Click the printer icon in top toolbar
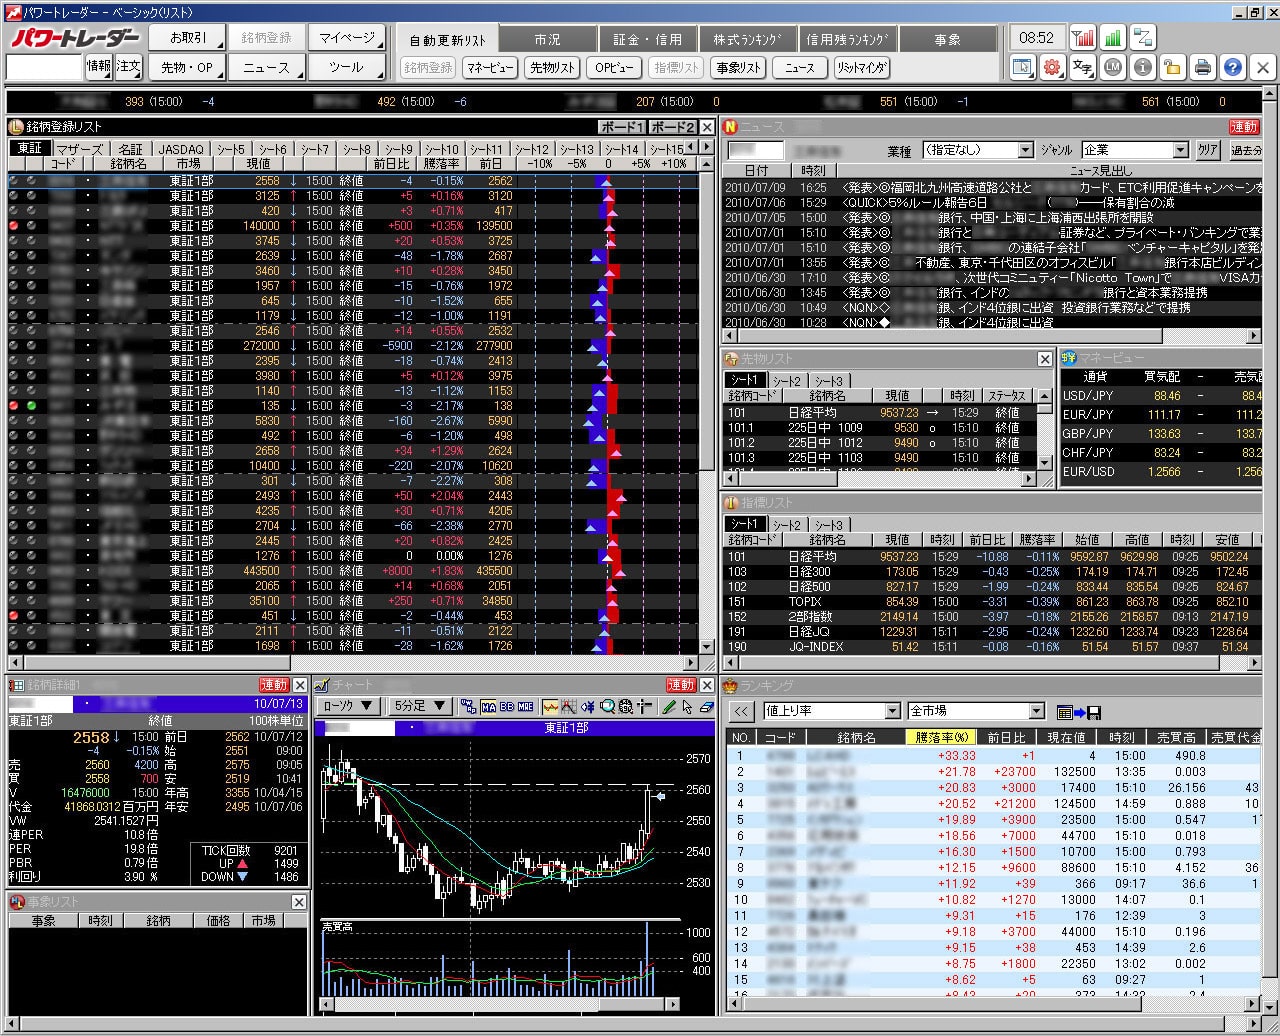The height and width of the screenshot is (1036, 1280). [x=1203, y=68]
